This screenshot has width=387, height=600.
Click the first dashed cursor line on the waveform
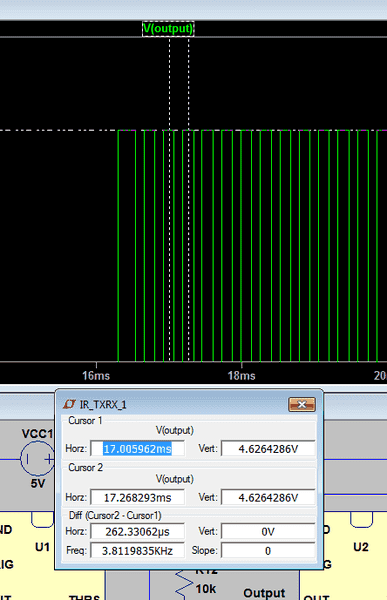coord(170,199)
